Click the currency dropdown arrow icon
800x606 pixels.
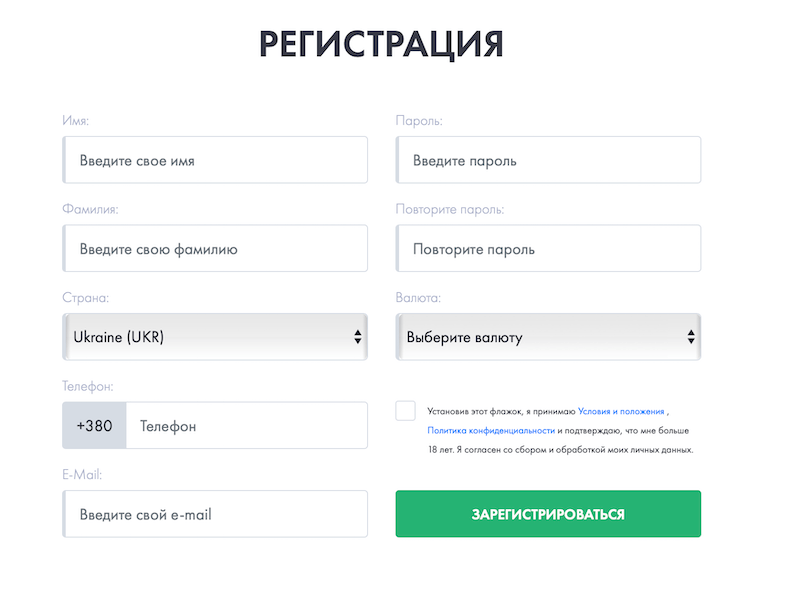pos(690,337)
